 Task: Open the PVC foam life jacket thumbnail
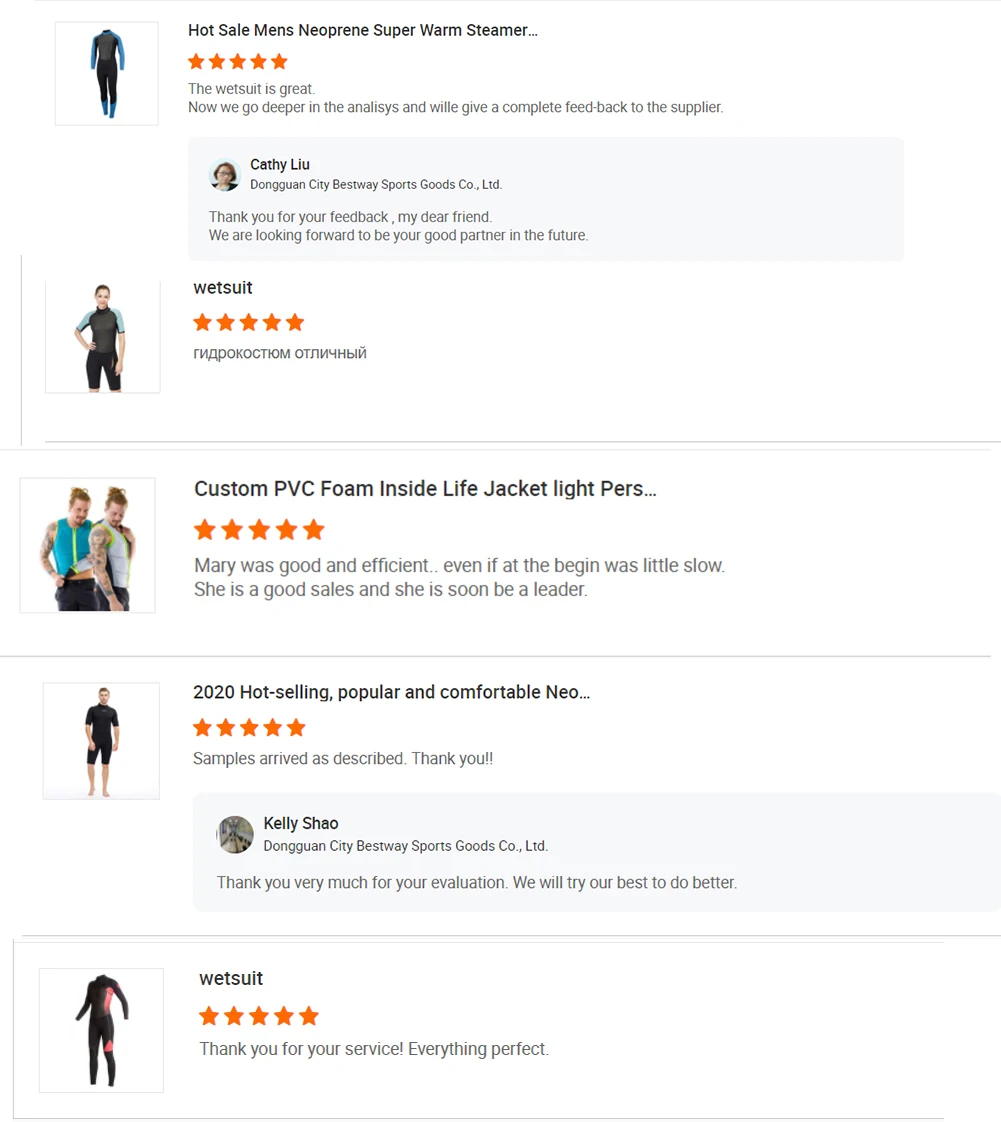coord(87,545)
